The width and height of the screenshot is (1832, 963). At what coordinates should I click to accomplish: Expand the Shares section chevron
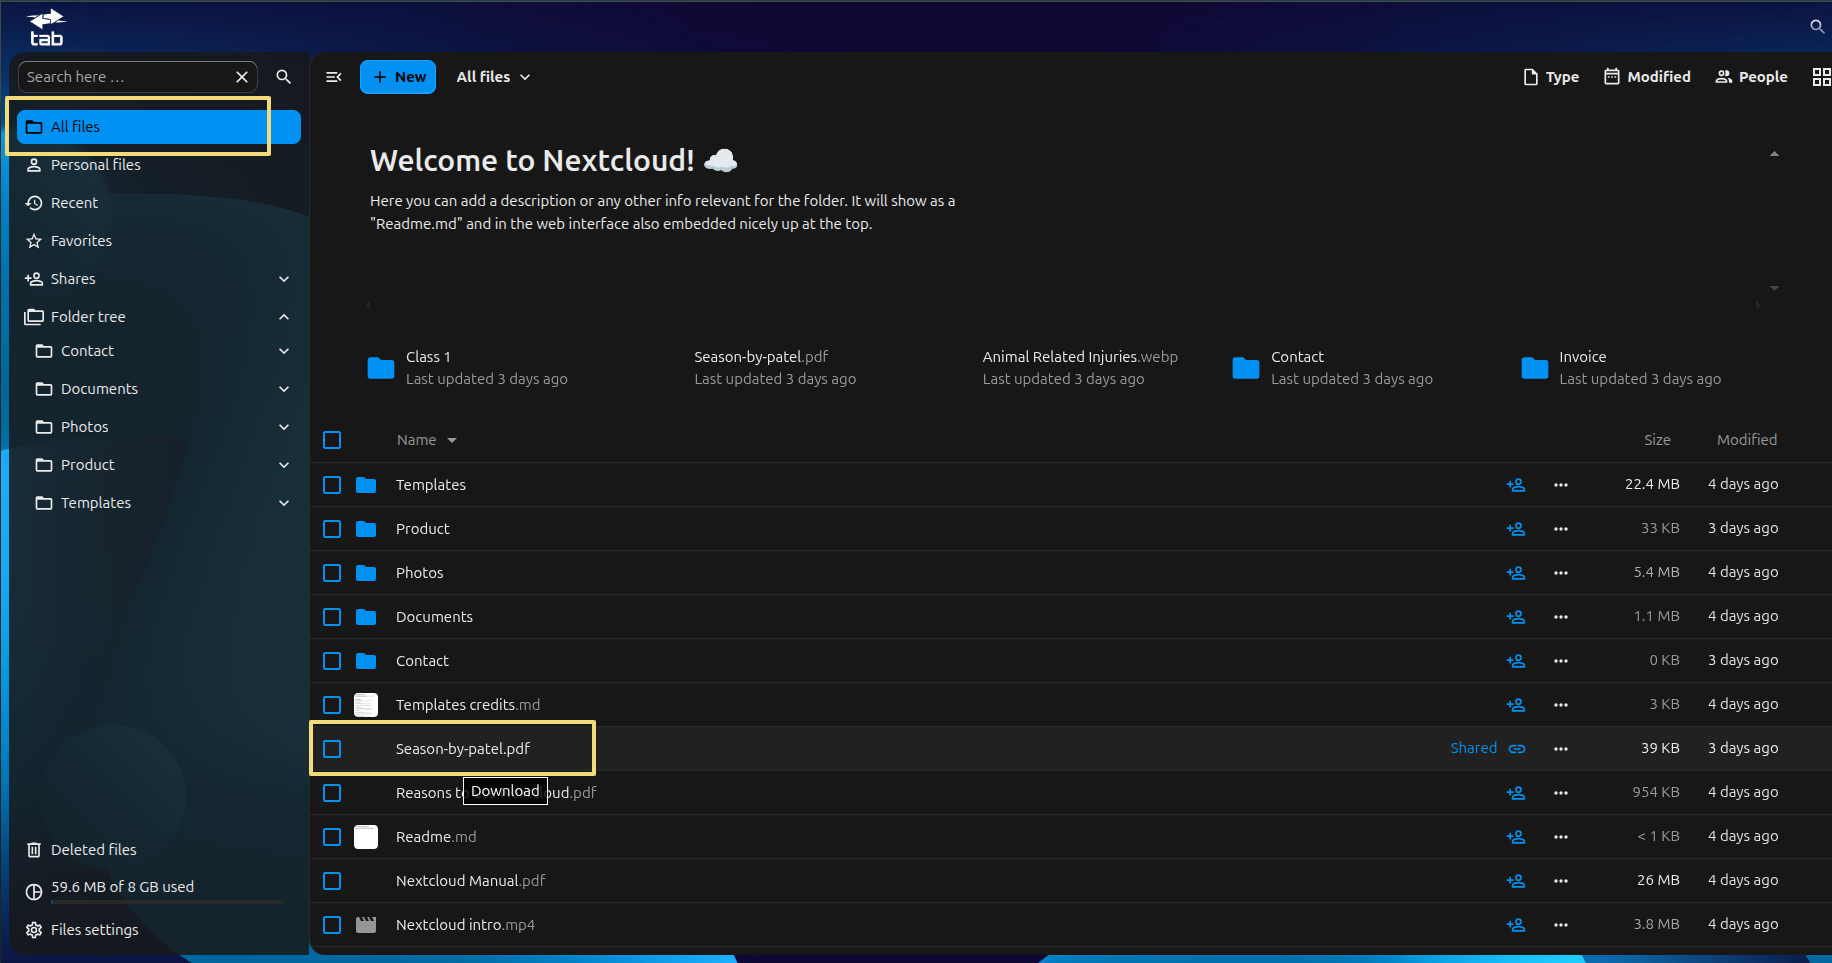pyautogui.click(x=284, y=279)
